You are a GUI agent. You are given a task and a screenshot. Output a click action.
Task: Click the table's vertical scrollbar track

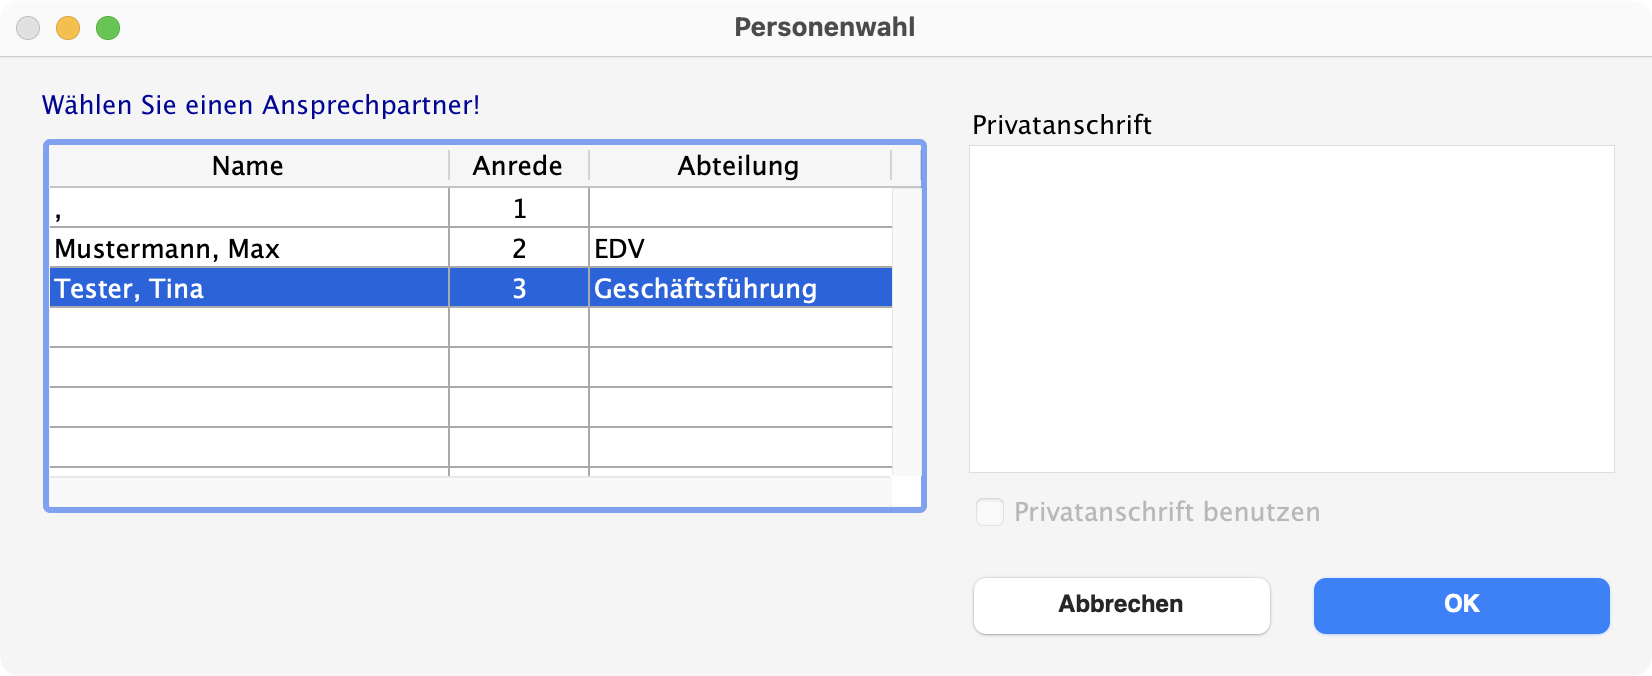(x=906, y=330)
